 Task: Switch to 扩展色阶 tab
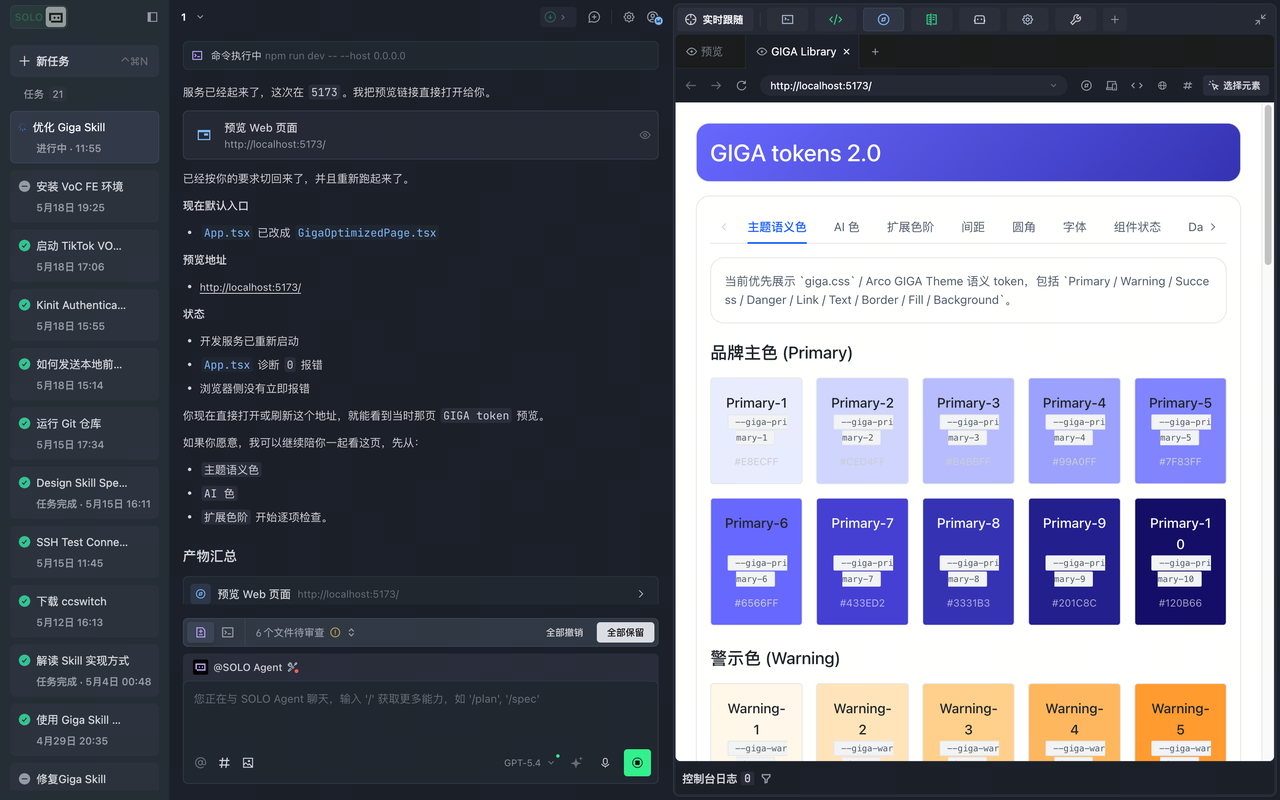910,227
